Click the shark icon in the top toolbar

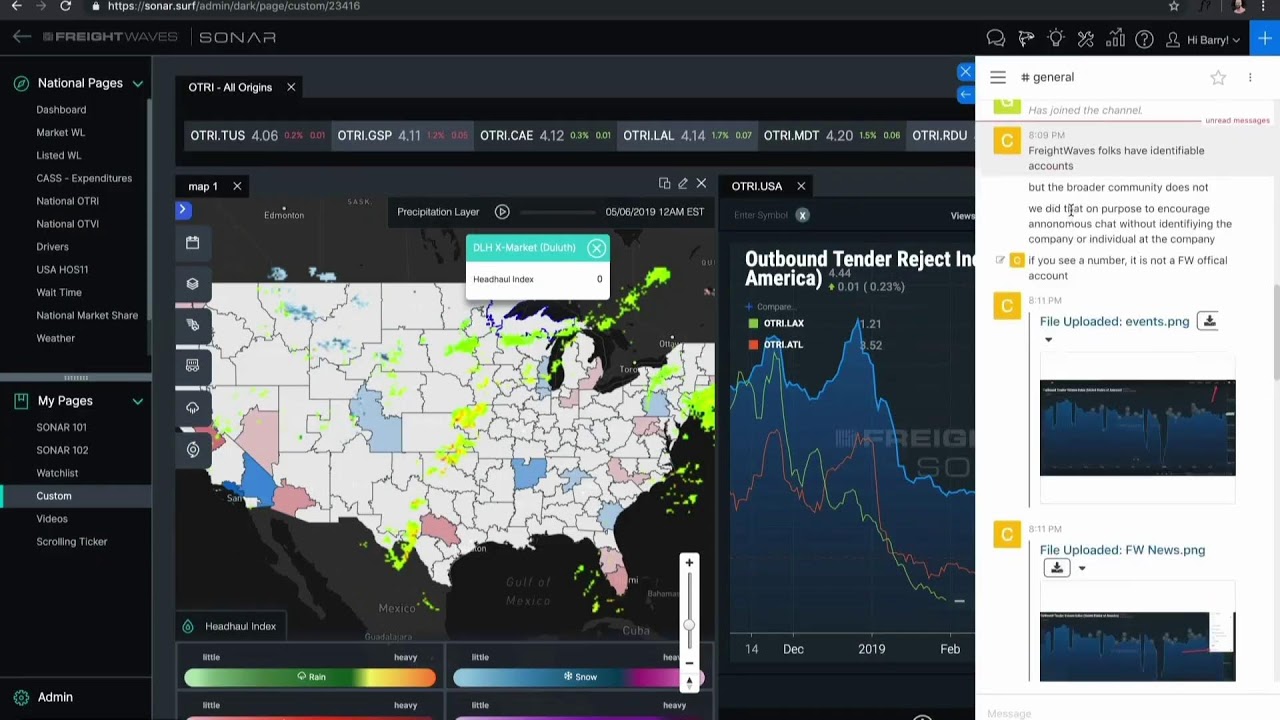[1026, 39]
